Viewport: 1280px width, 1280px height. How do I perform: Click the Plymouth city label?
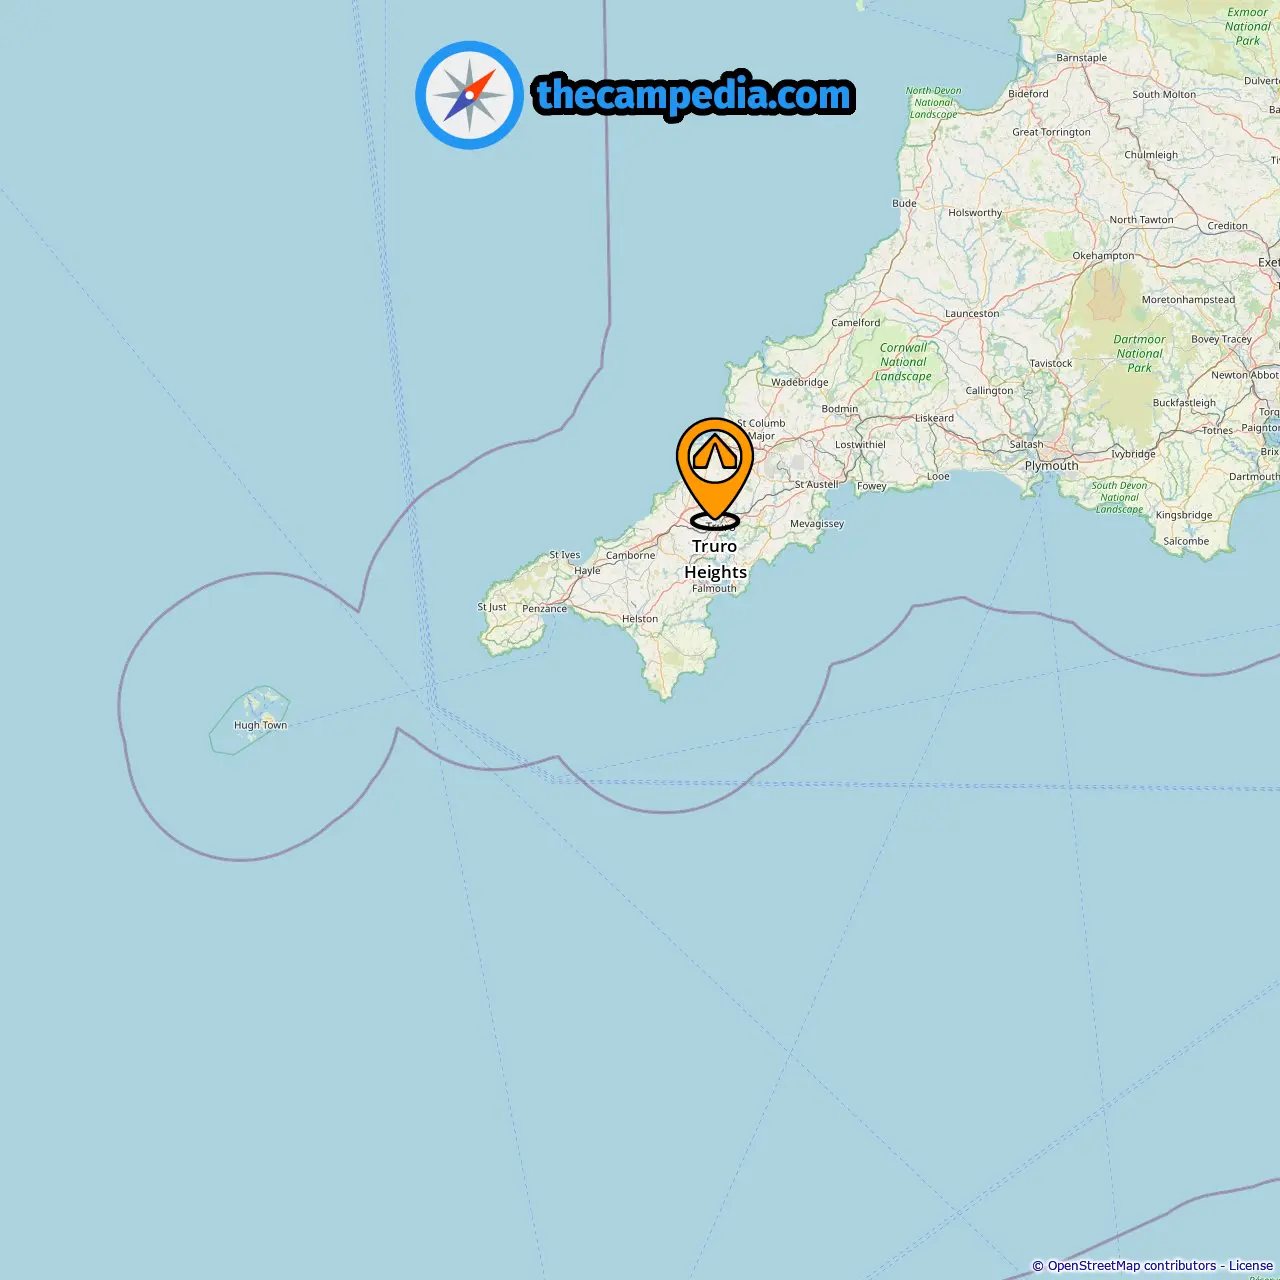pos(1052,466)
